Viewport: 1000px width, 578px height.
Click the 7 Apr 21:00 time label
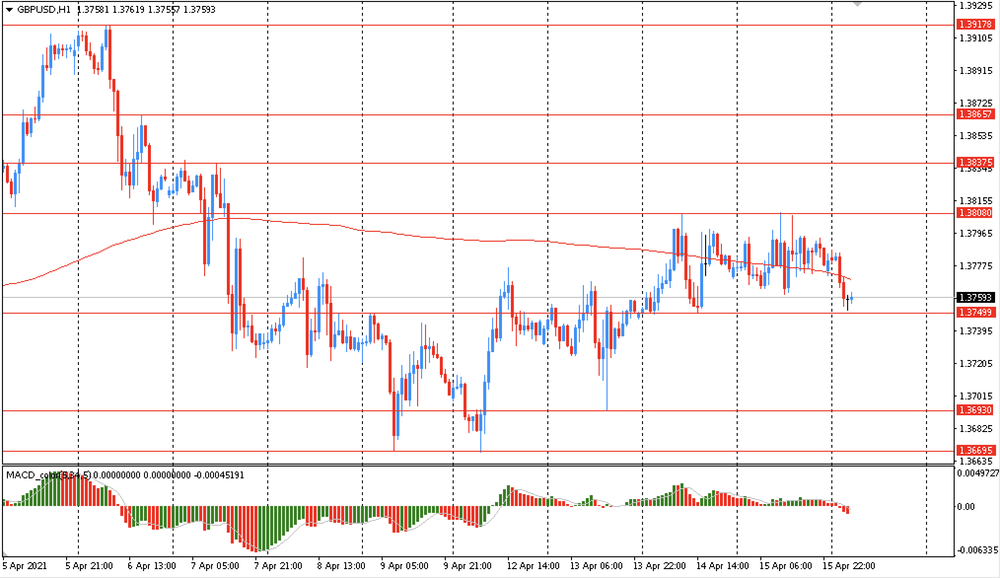[x=278, y=566]
